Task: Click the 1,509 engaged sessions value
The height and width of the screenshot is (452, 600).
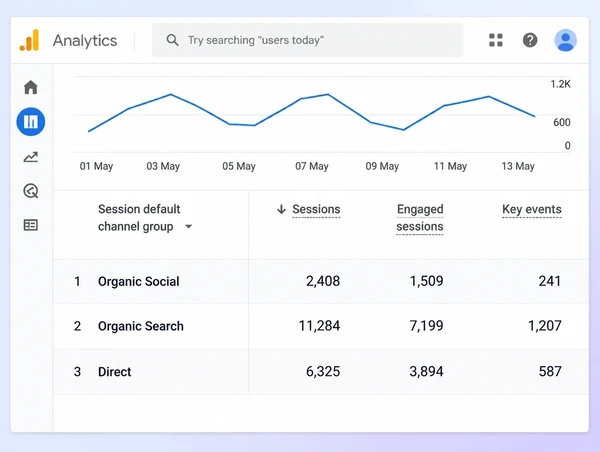Action: tap(426, 281)
